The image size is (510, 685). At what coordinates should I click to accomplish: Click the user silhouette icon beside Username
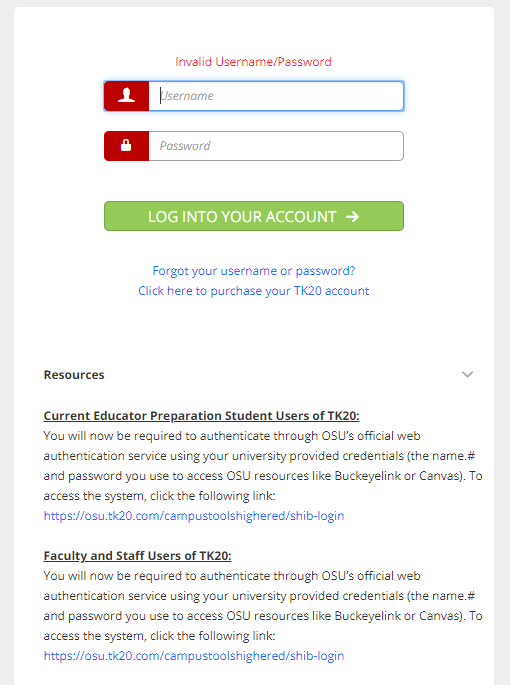point(126,95)
